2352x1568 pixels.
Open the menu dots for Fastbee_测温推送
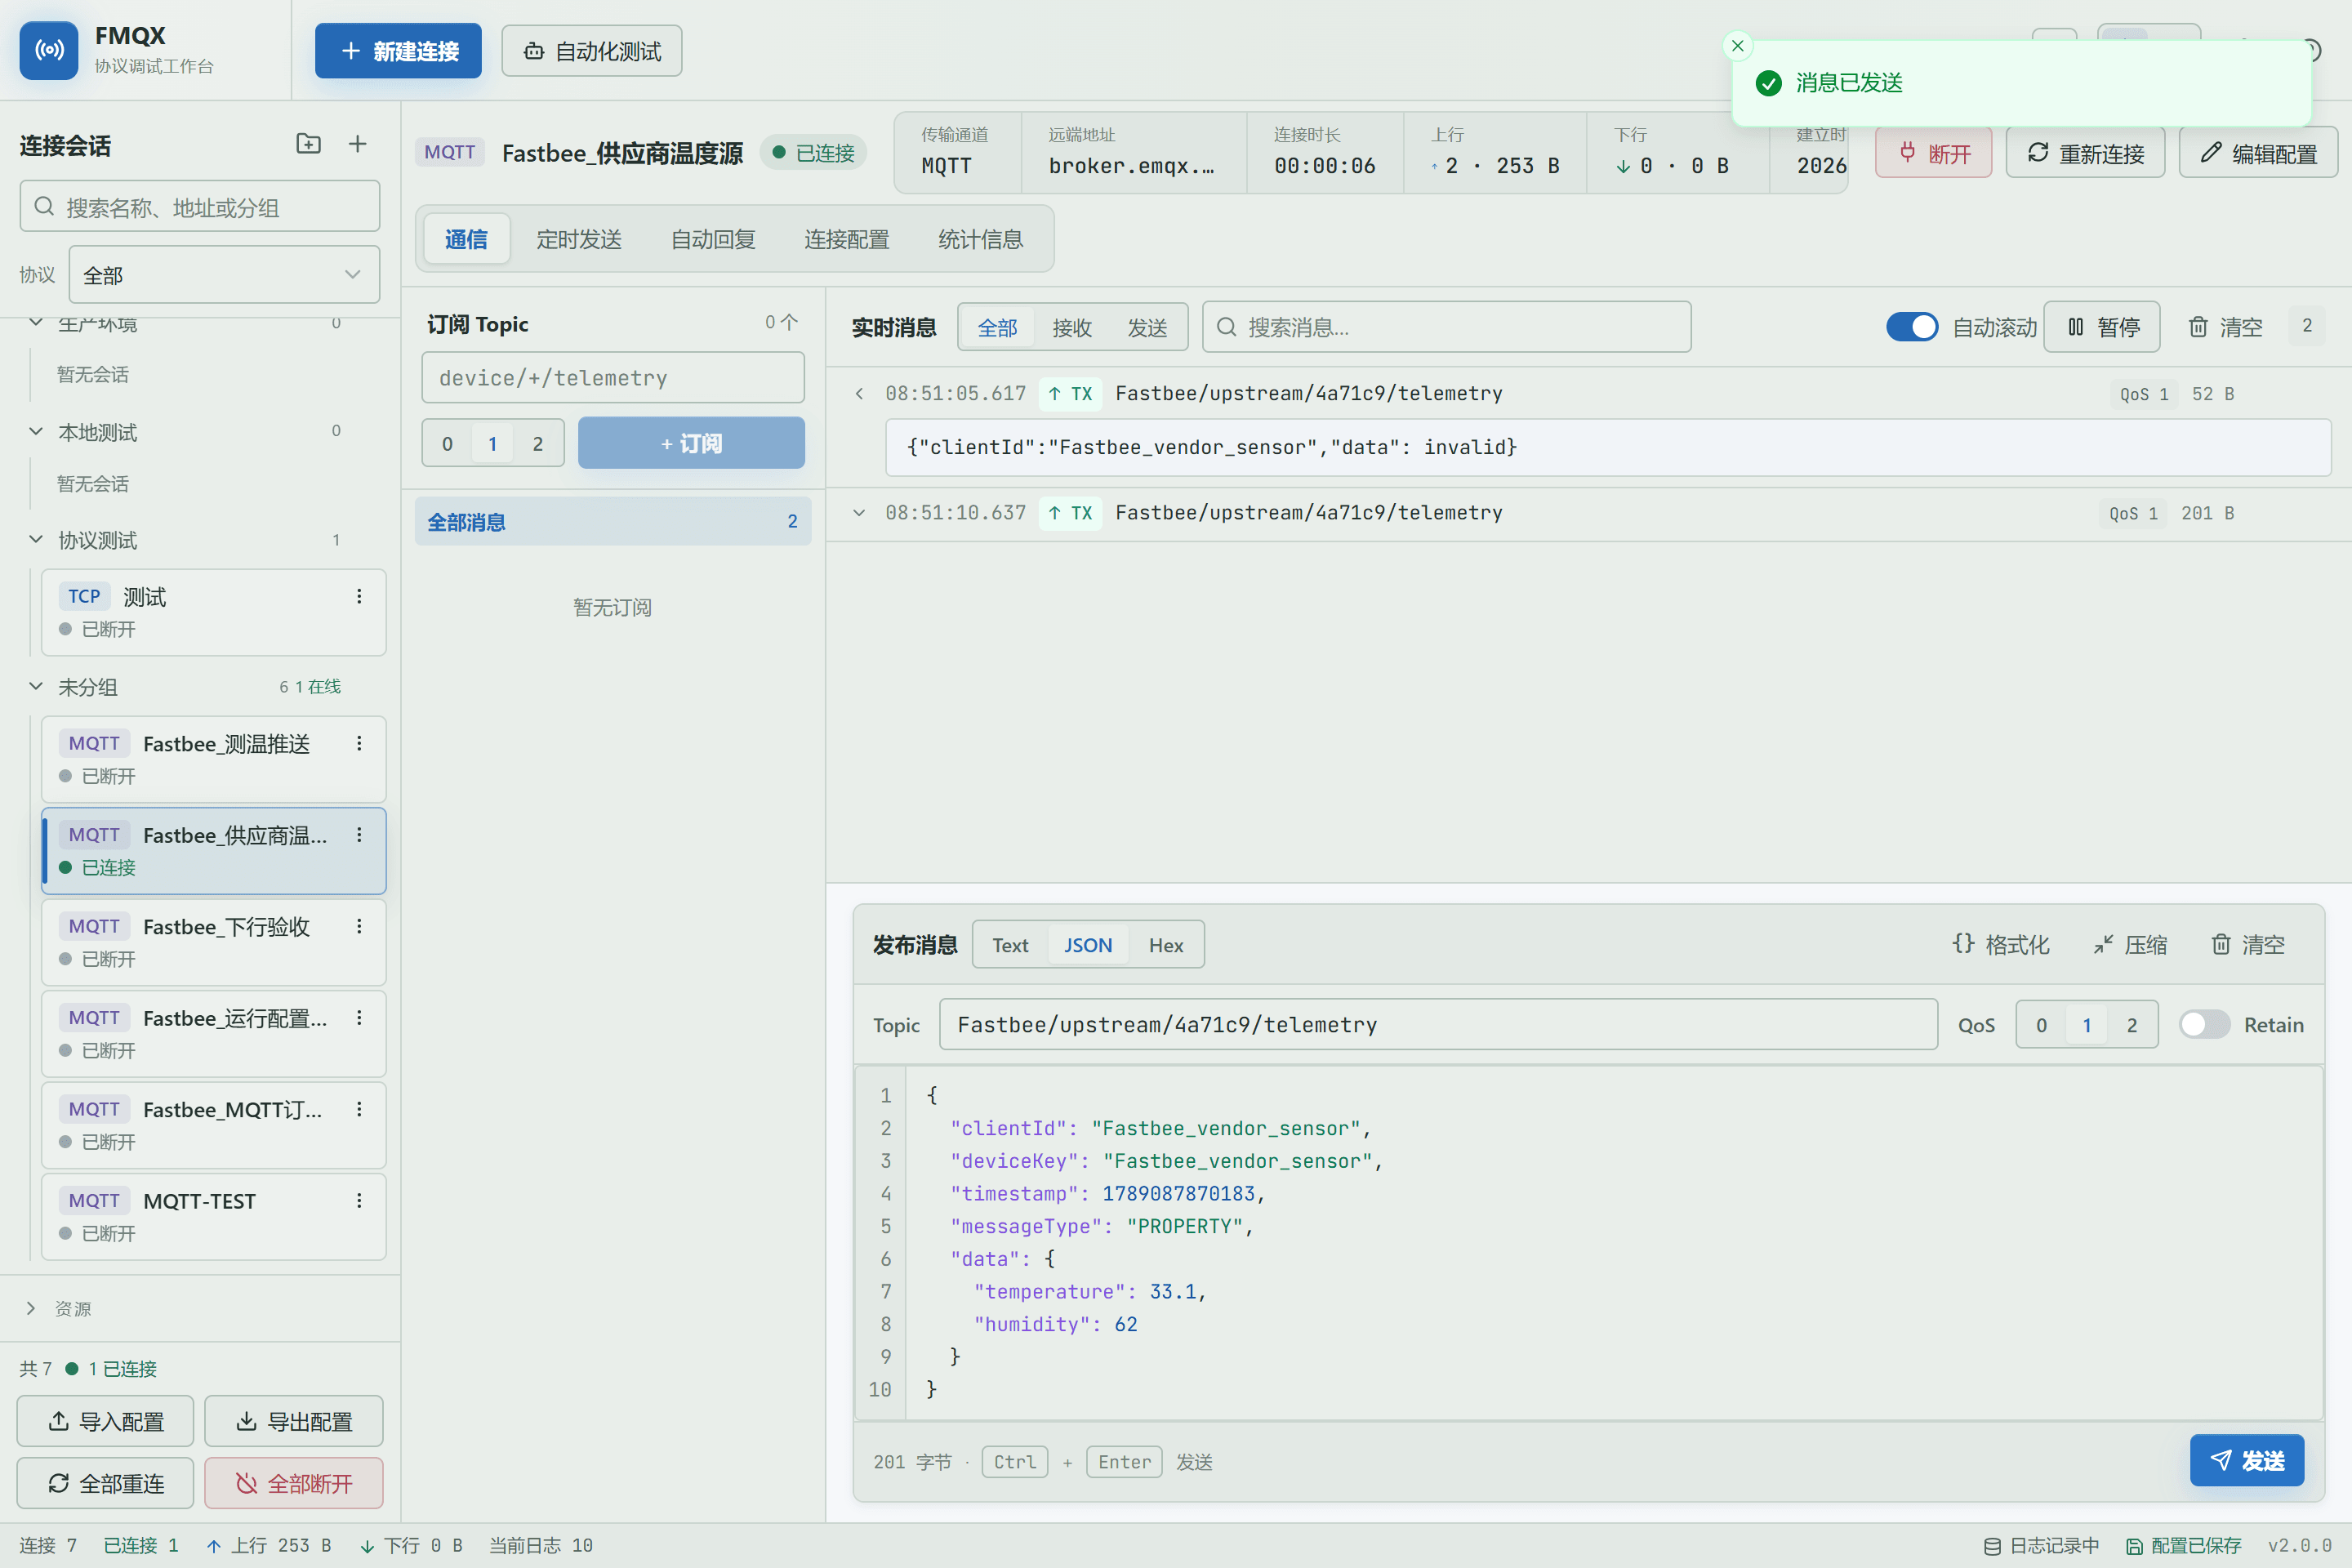359,743
